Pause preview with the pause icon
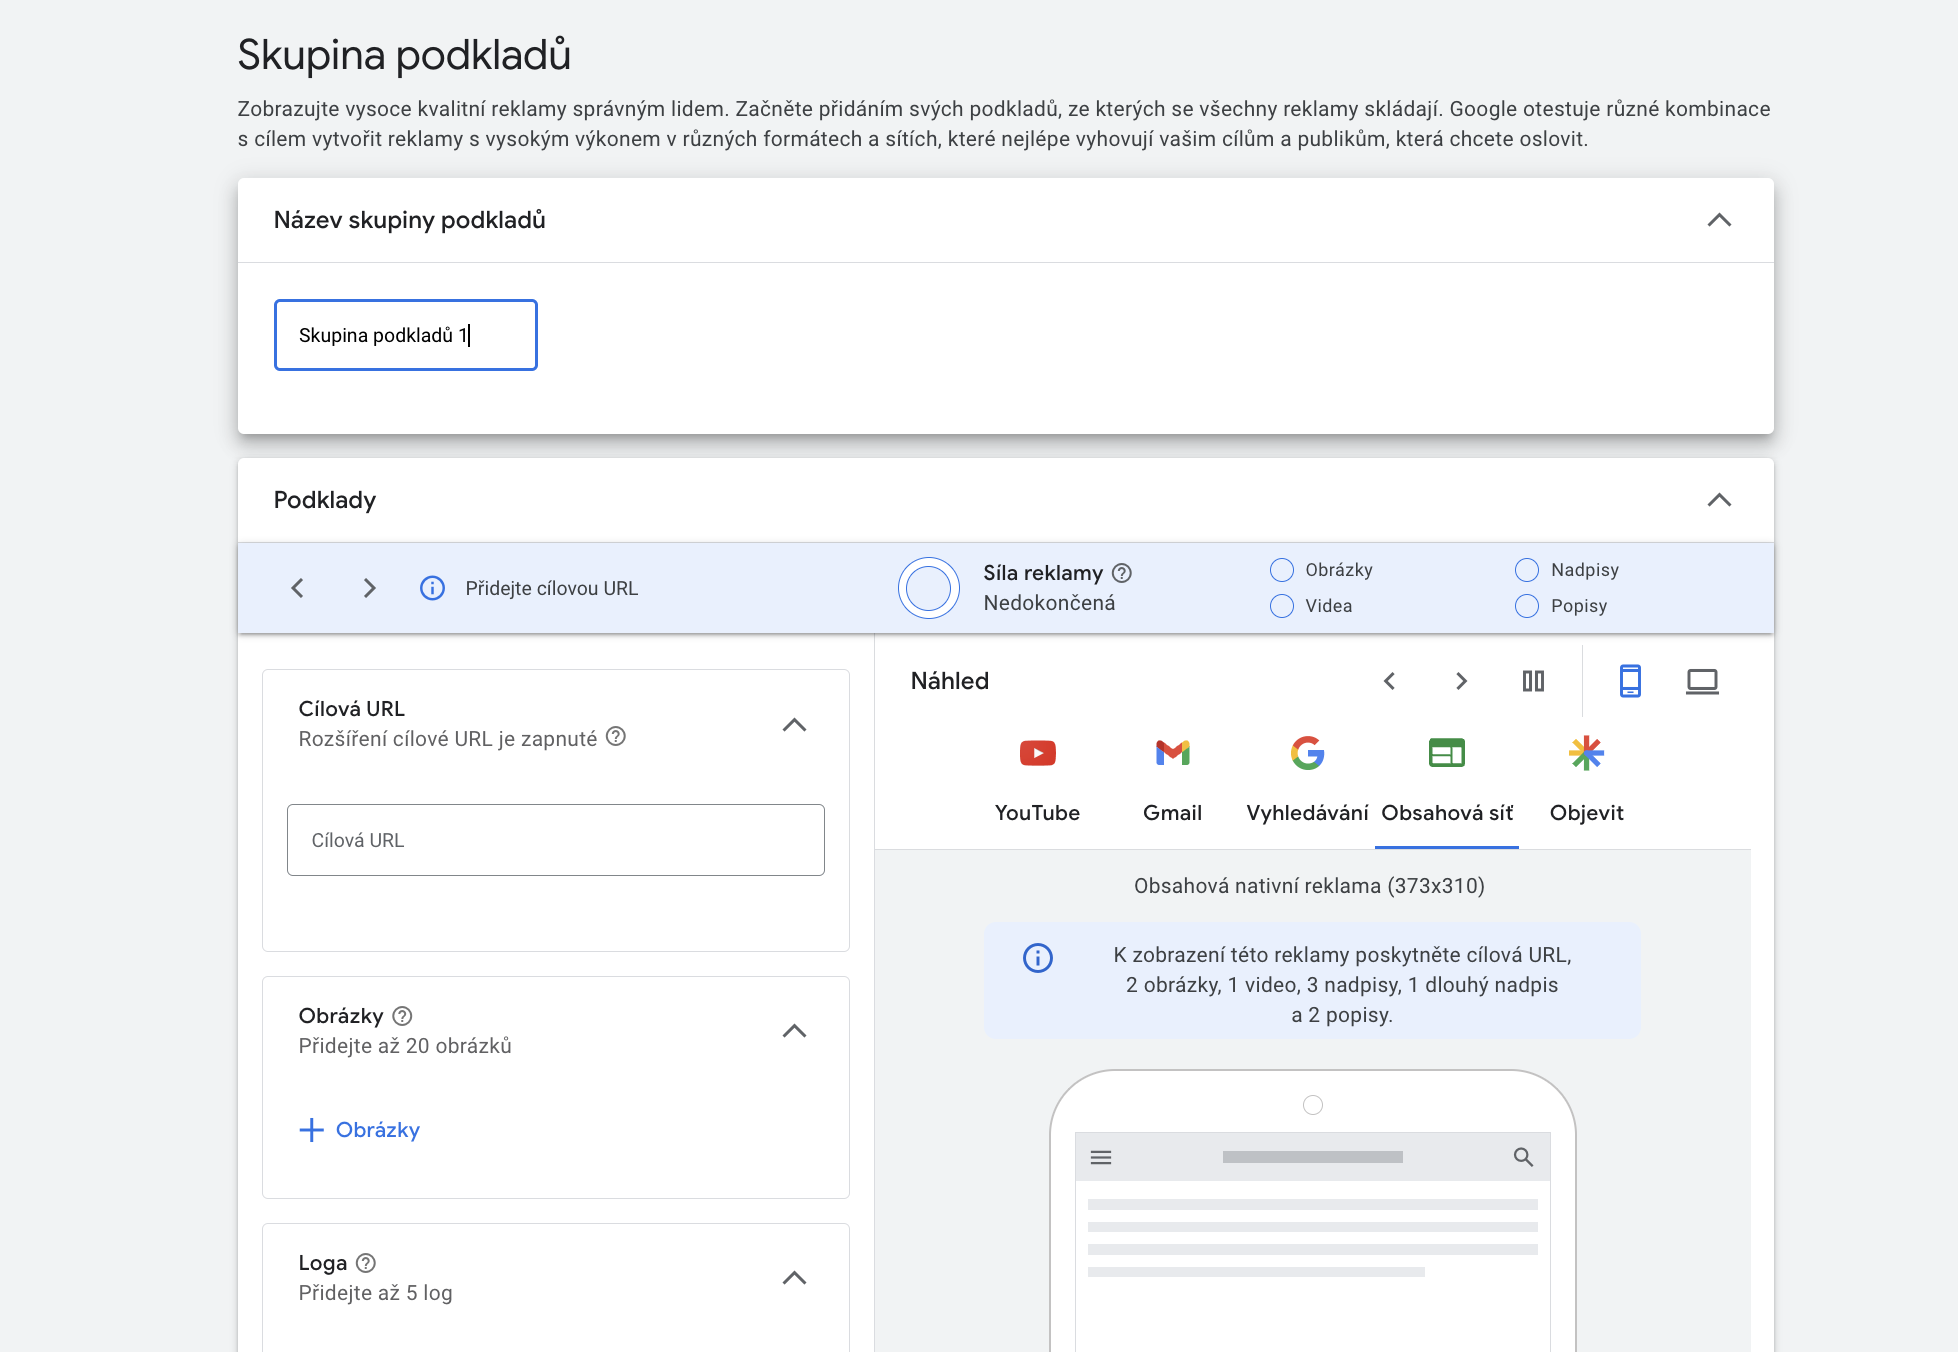The image size is (1958, 1352). click(x=1533, y=681)
